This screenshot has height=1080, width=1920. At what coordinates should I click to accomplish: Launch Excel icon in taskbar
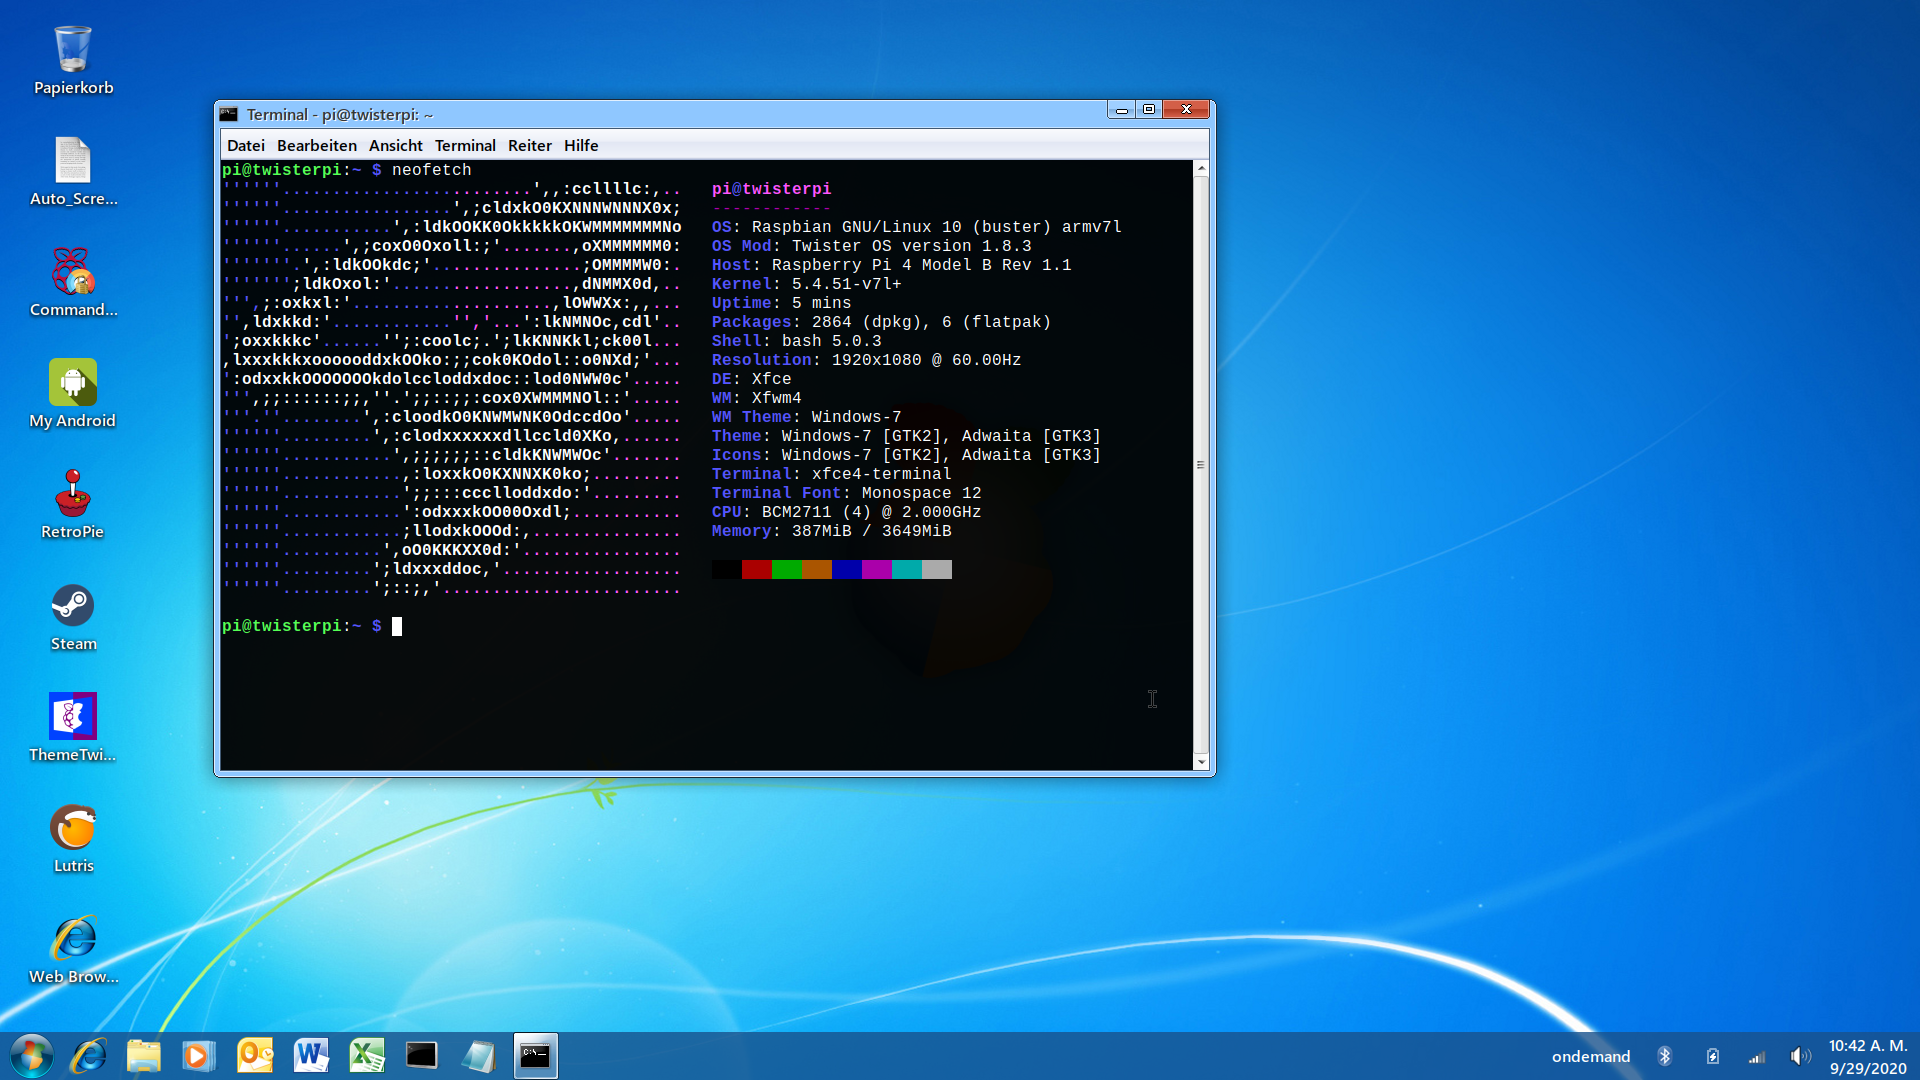pos(367,1056)
